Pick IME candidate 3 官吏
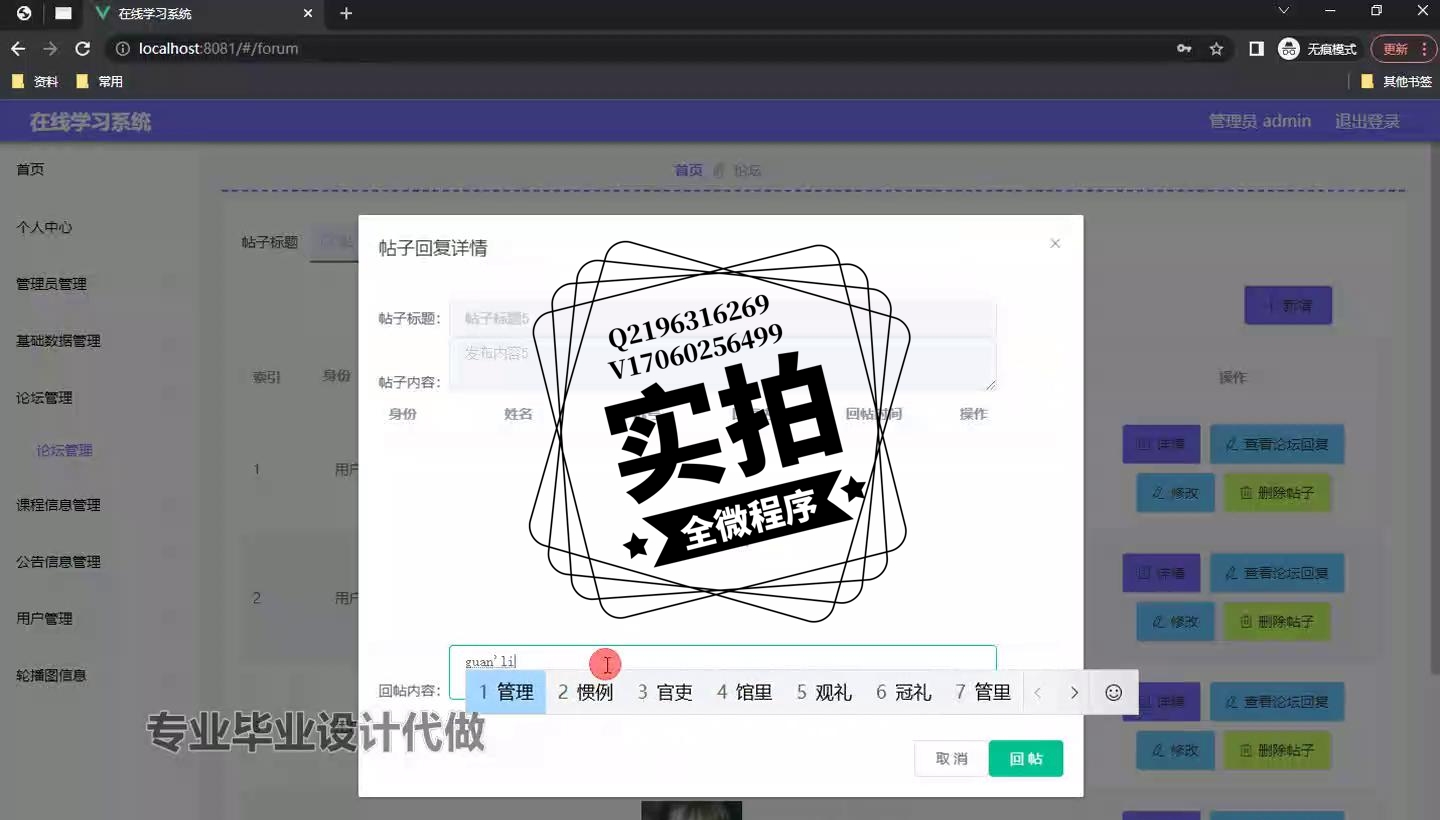The width and height of the screenshot is (1440, 820). [x=665, y=692]
